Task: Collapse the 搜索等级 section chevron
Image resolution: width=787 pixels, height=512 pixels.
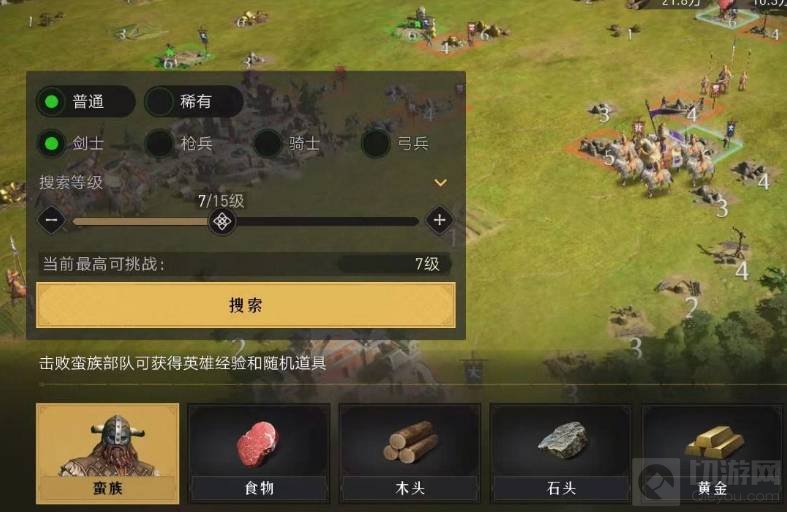Action: (x=440, y=183)
